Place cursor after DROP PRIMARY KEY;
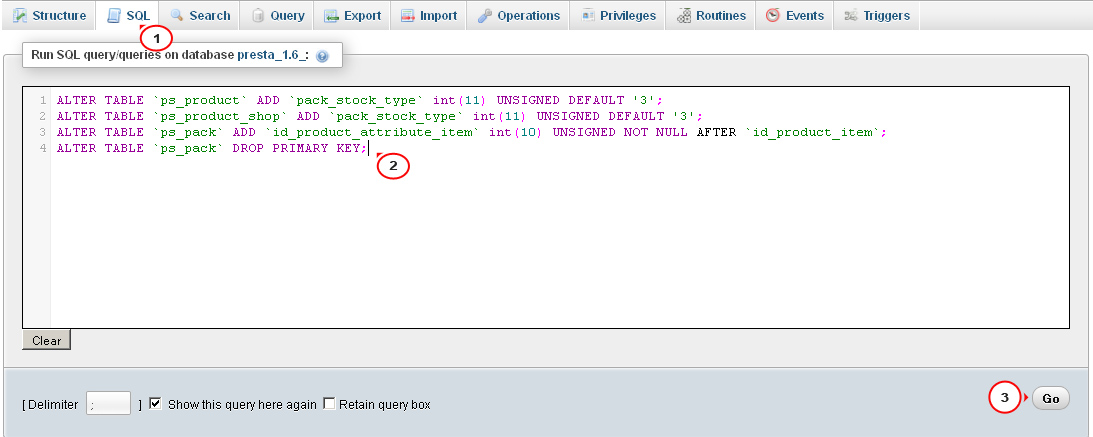 (x=369, y=148)
